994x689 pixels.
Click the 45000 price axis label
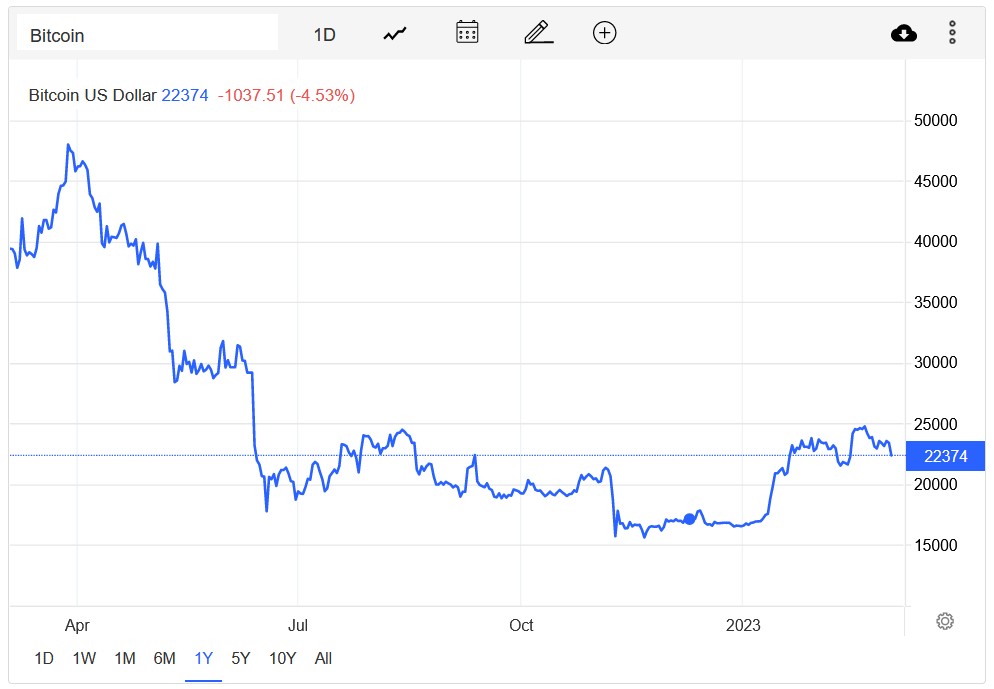click(935, 181)
